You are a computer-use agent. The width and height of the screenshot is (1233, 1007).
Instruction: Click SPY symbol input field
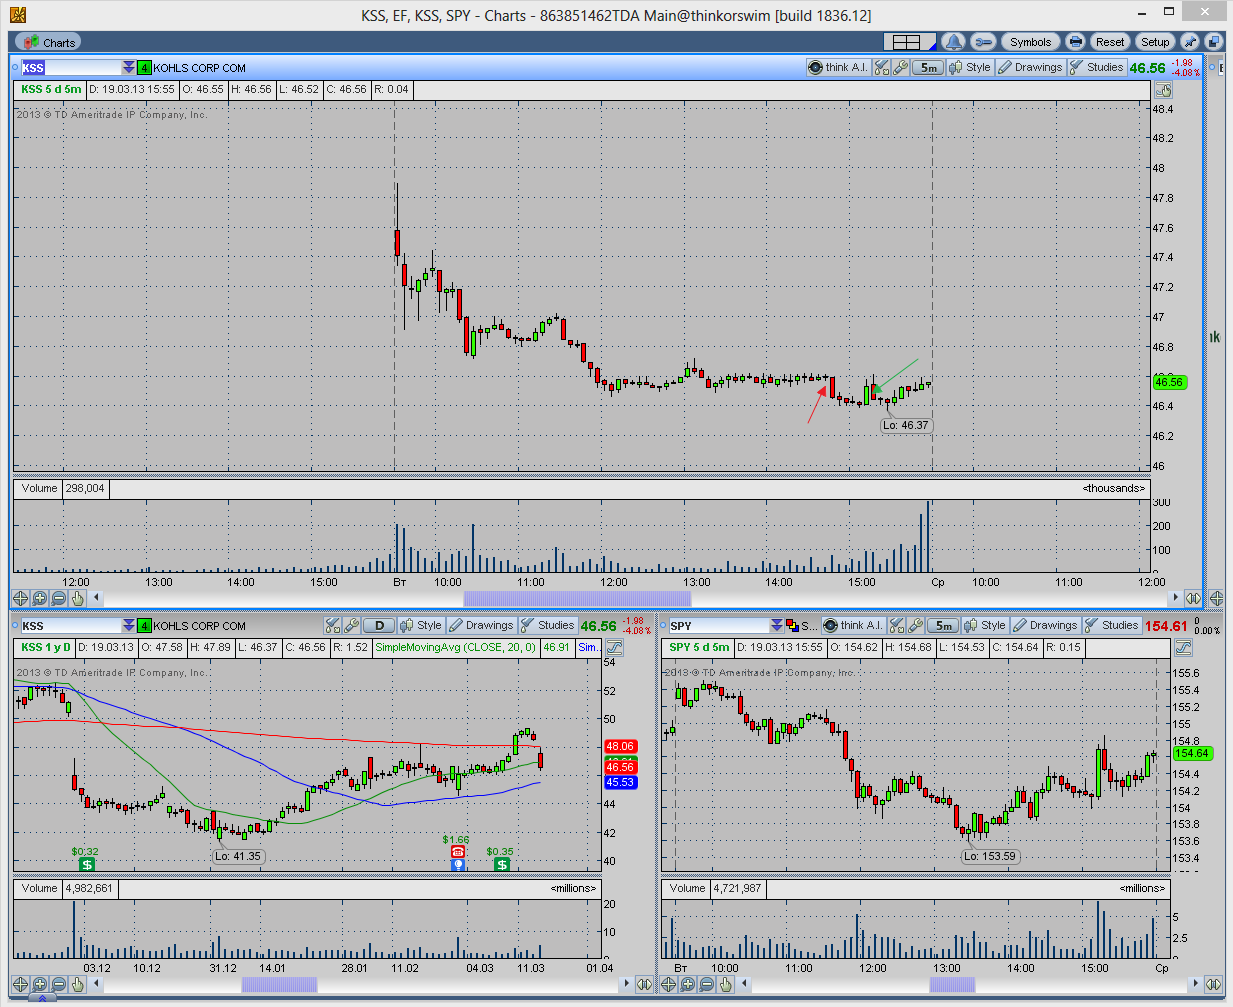tap(719, 625)
